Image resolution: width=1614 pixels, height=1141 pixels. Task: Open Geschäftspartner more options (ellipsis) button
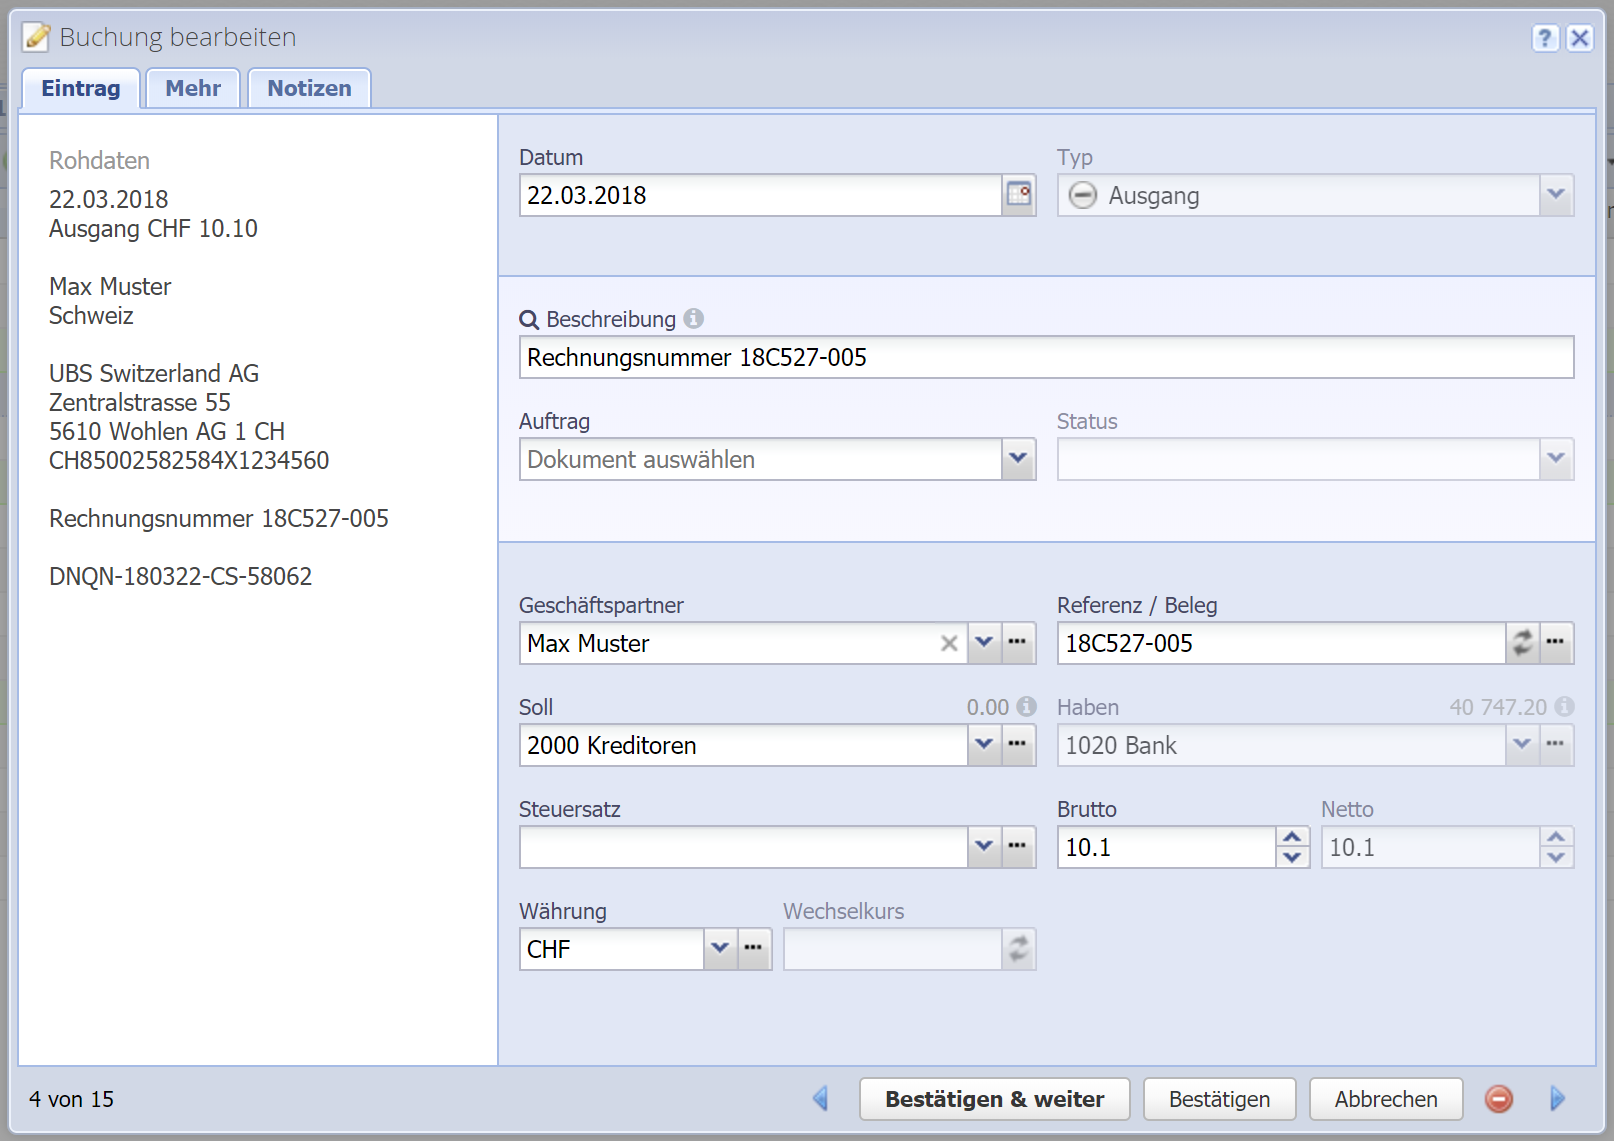coord(1018,643)
